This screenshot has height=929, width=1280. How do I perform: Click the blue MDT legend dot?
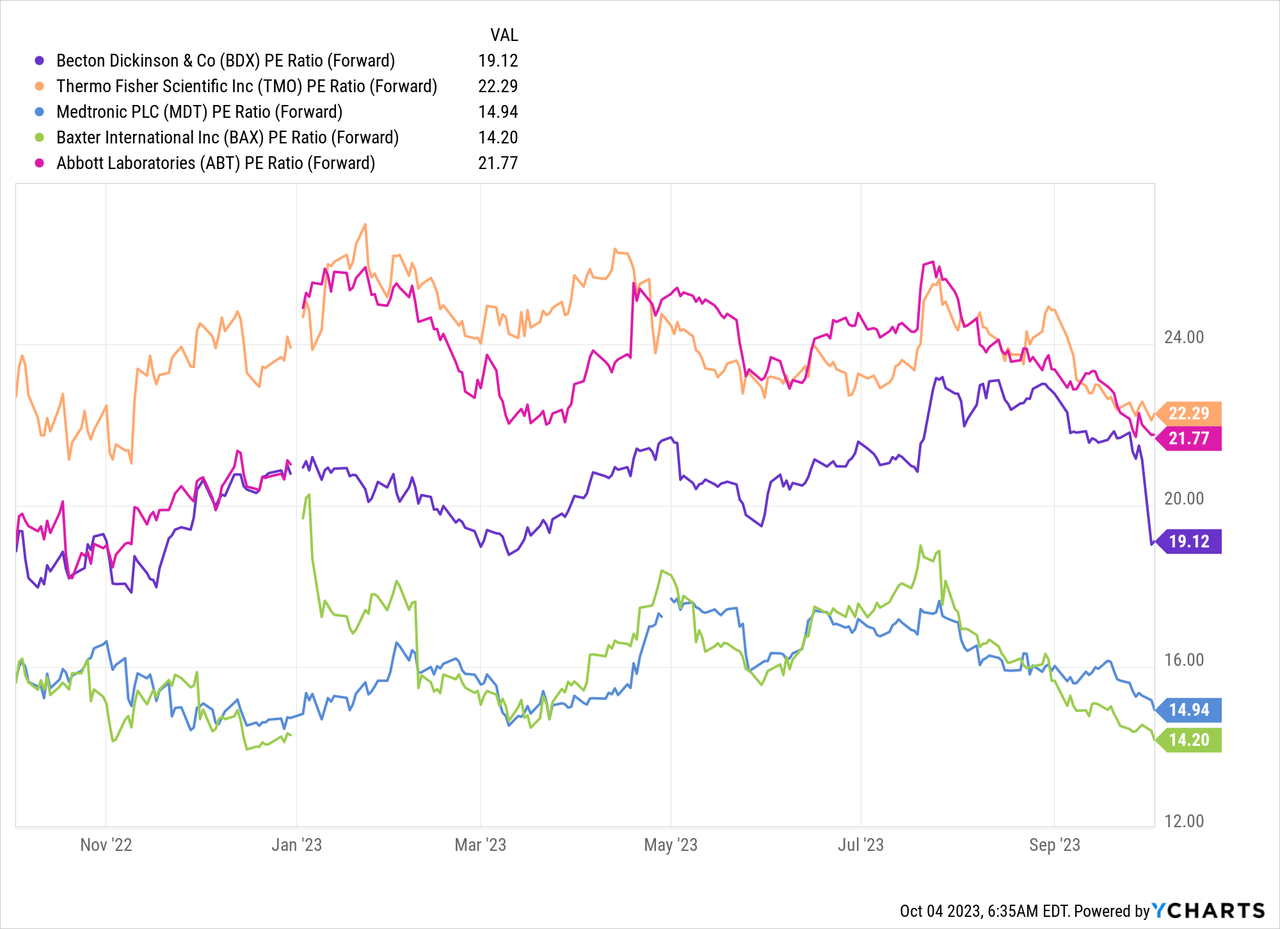tap(39, 112)
